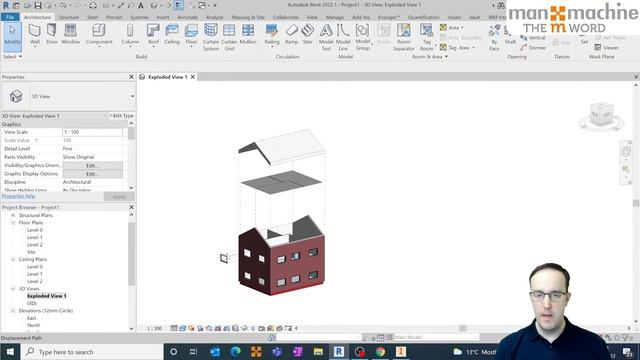The height and width of the screenshot is (360, 640).
Task: Select the Door tool
Action: click(52, 34)
